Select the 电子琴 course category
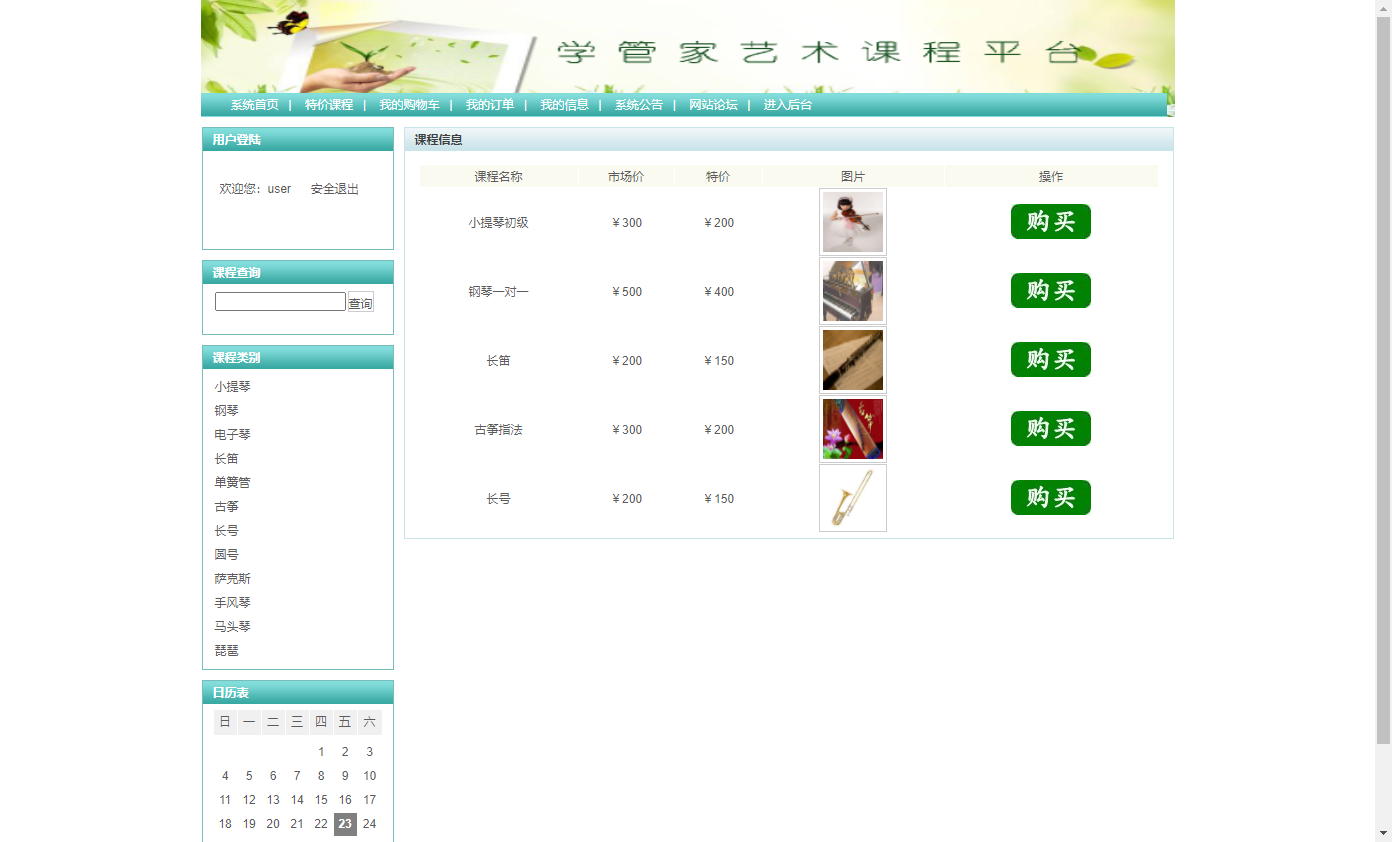 click(x=232, y=435)
